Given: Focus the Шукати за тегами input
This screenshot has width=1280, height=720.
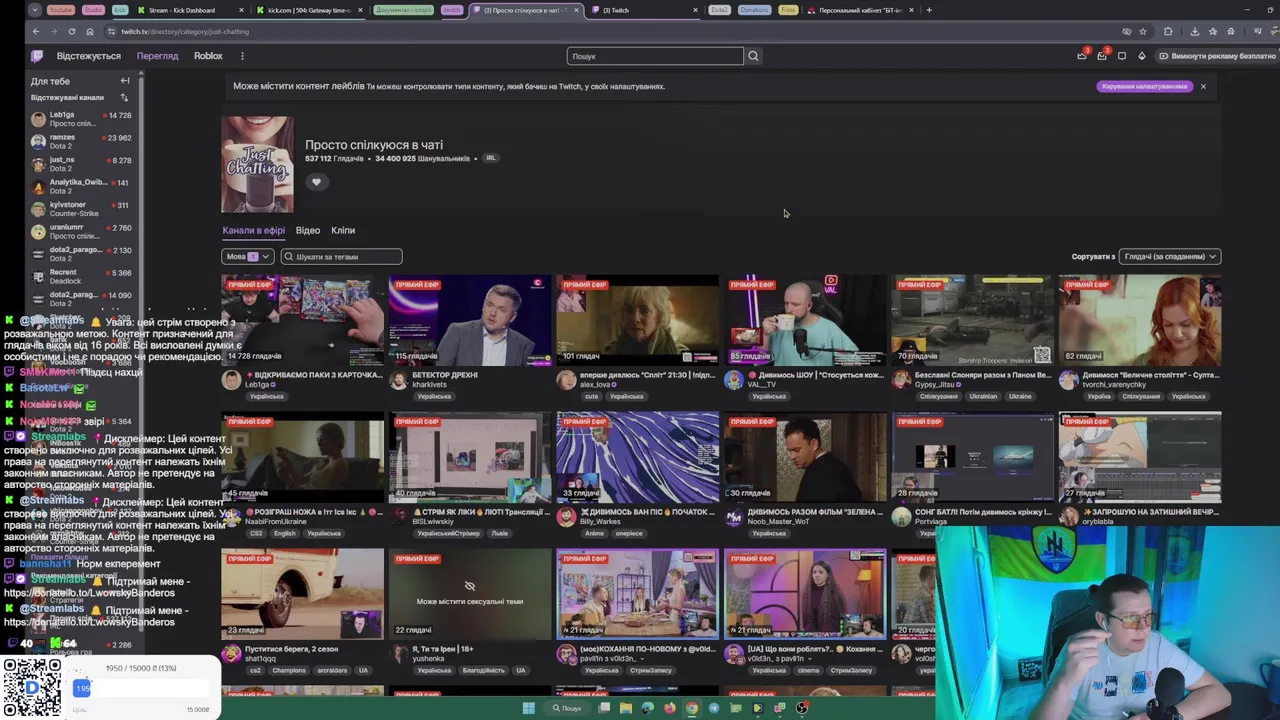Looking at the screenshot, I should tap(340, 257).
